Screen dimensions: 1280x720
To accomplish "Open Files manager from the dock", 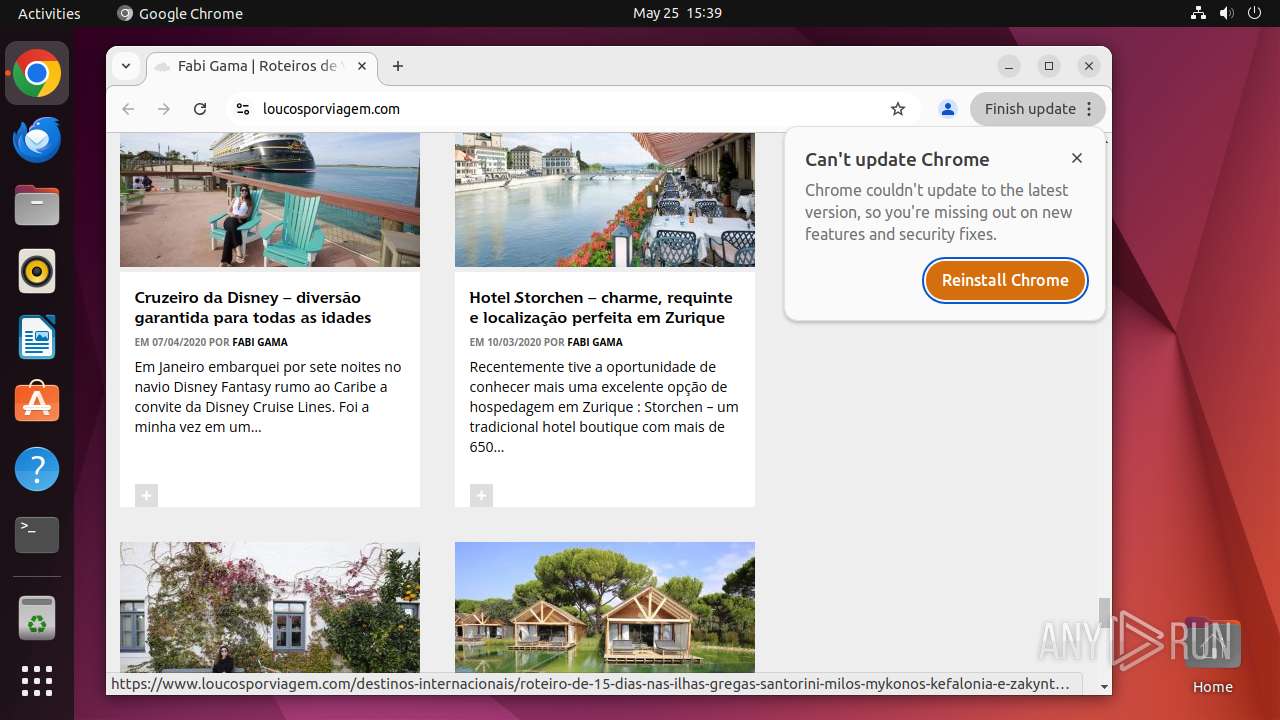I will coord(37,205).
